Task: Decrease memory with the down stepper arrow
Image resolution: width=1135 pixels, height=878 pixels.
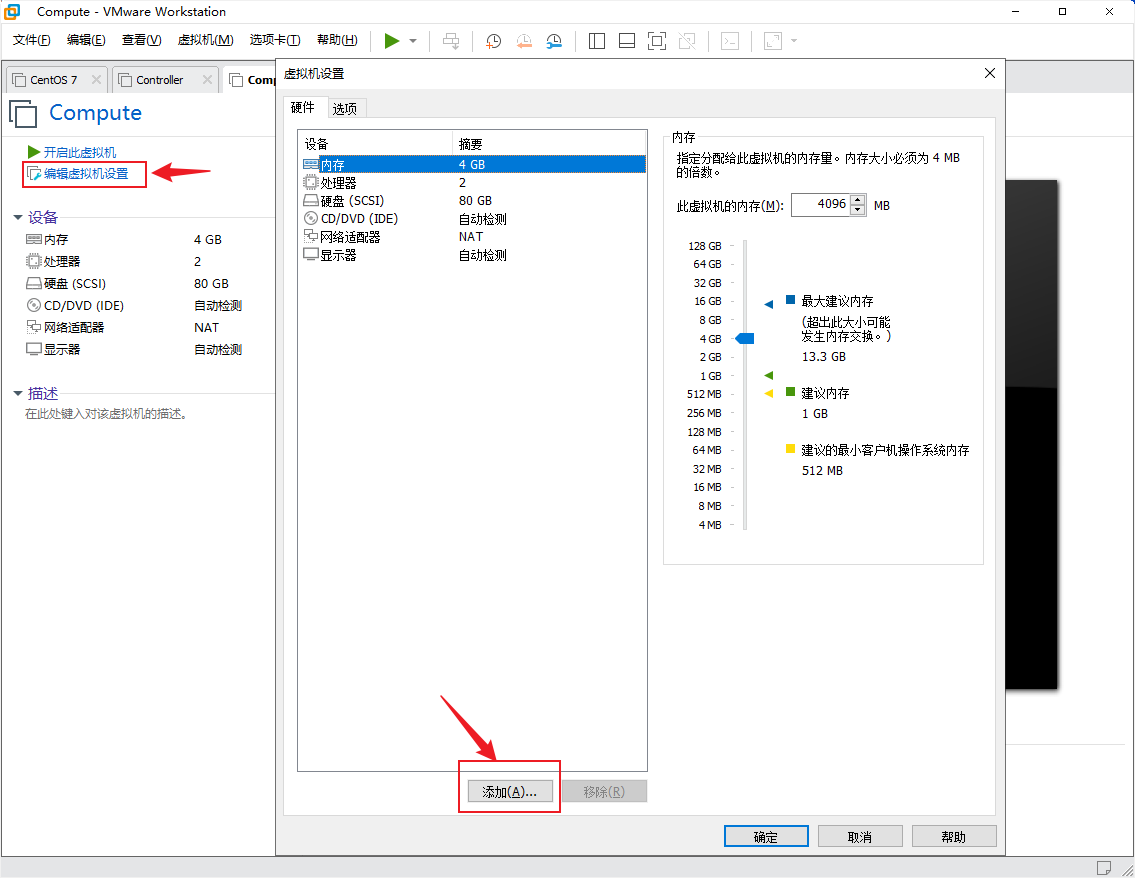Action: (x=858, y=210)
